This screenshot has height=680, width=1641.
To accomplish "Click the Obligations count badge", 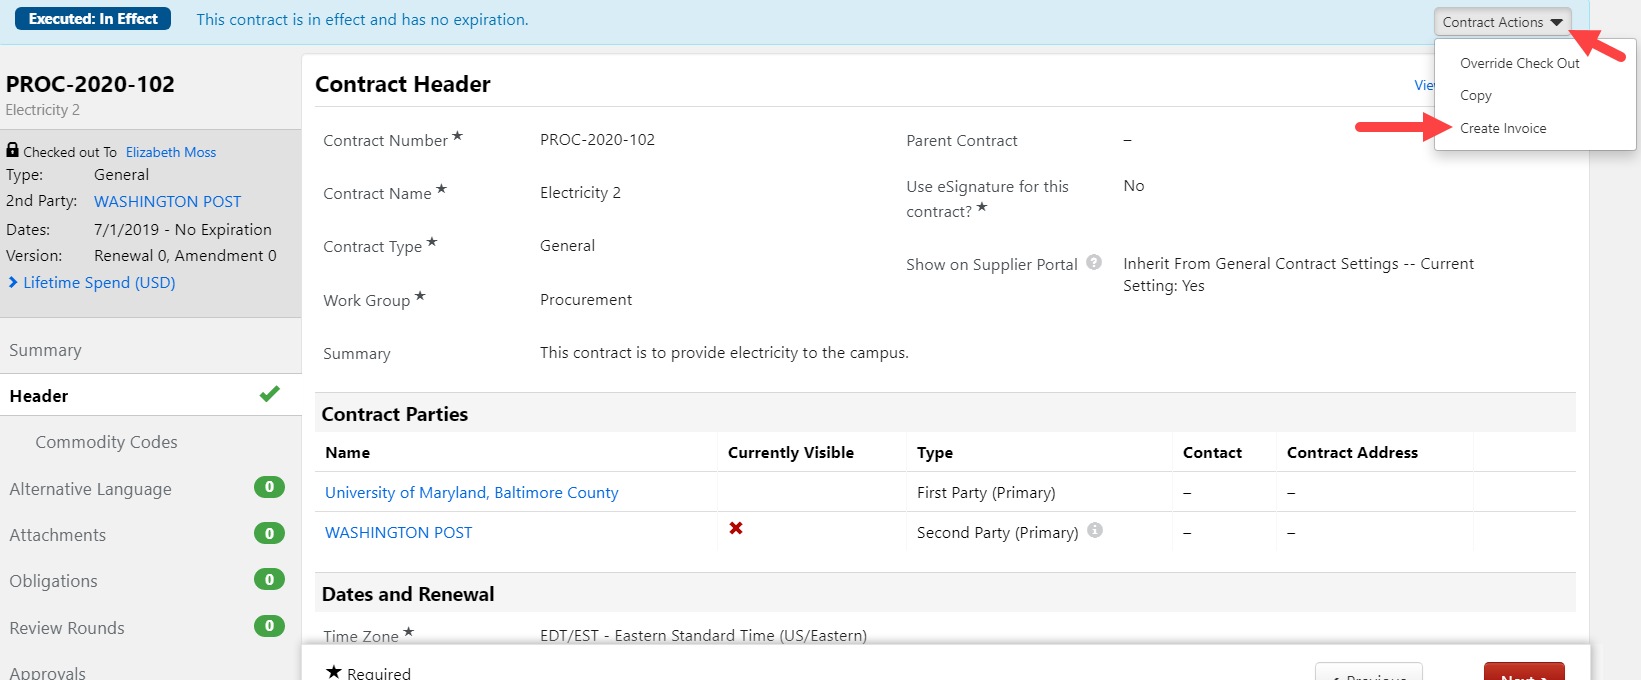I will (269, 579).
